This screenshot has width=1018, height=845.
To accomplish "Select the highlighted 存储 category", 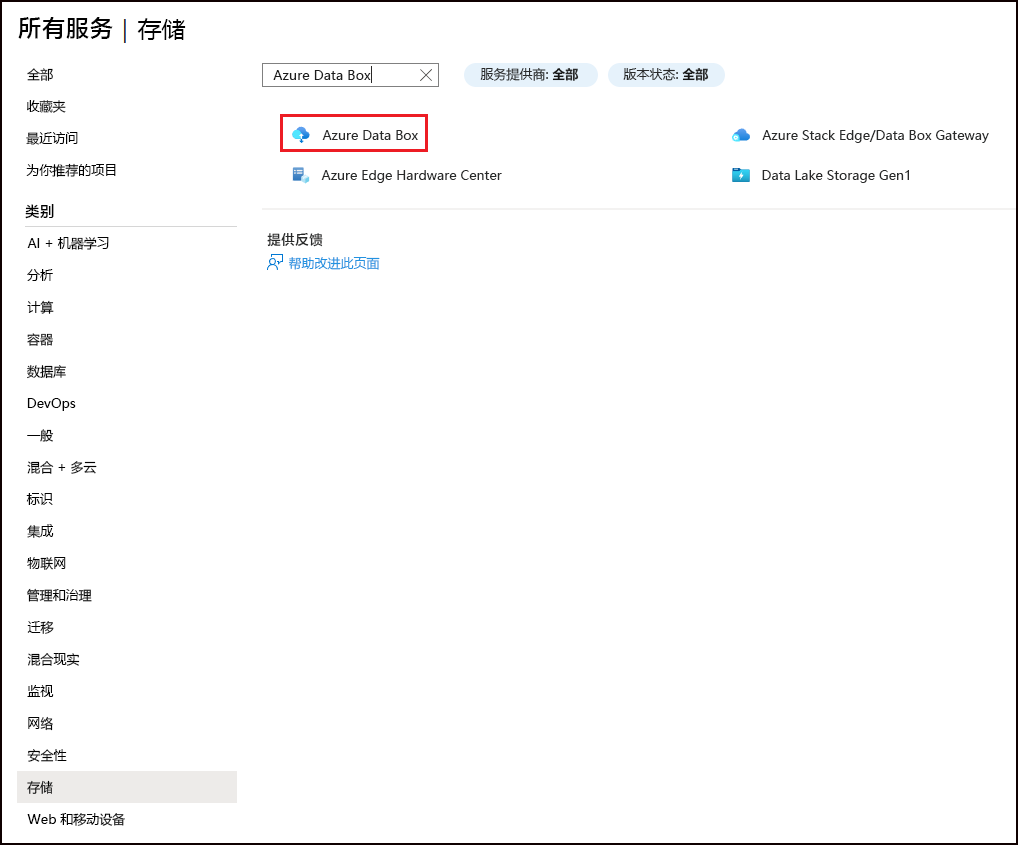I will pyautogui.click(x=127, y=787).
